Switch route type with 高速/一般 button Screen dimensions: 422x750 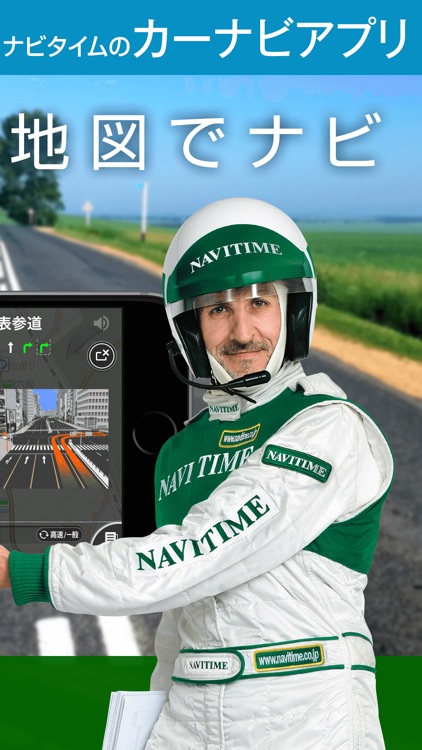pos(60,534)
